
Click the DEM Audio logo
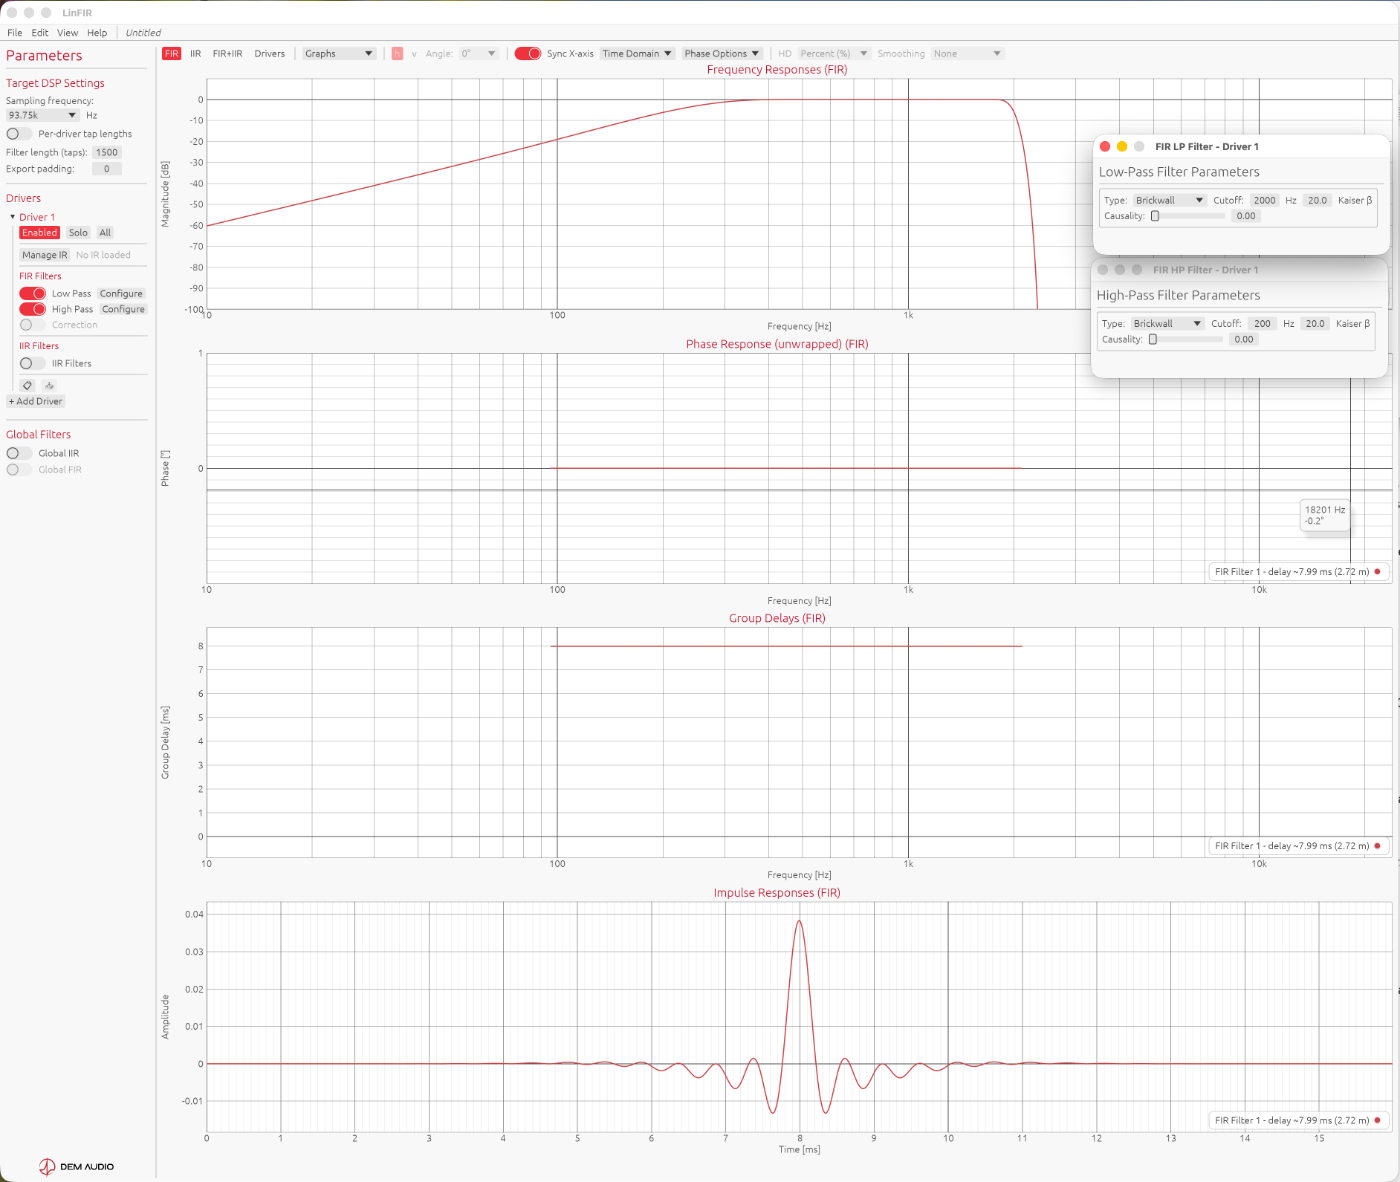tap(76, 1166)
